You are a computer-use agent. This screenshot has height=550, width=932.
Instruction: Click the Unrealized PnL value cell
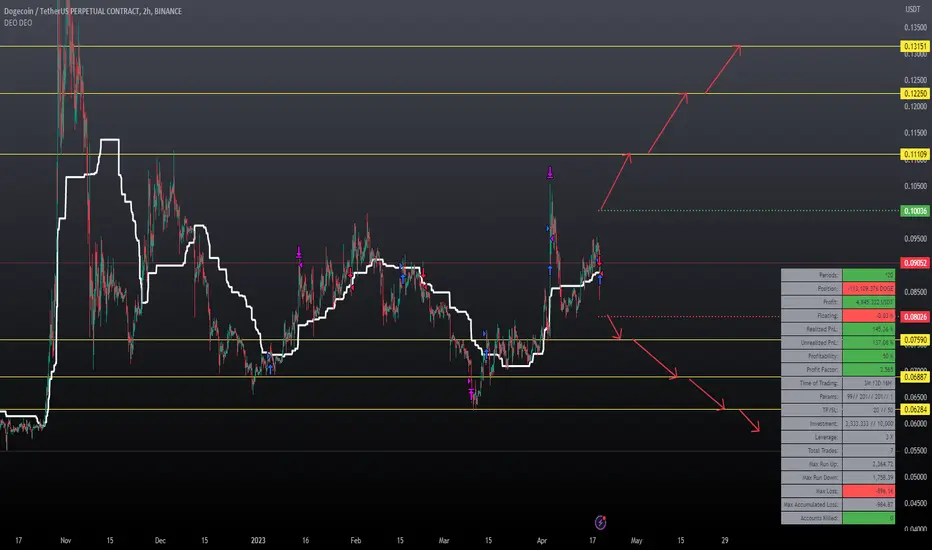pos(868,342)
